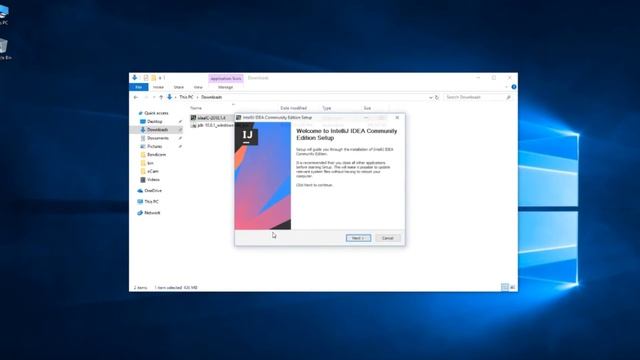Select This PC in the navigation pane

[151, 202]
